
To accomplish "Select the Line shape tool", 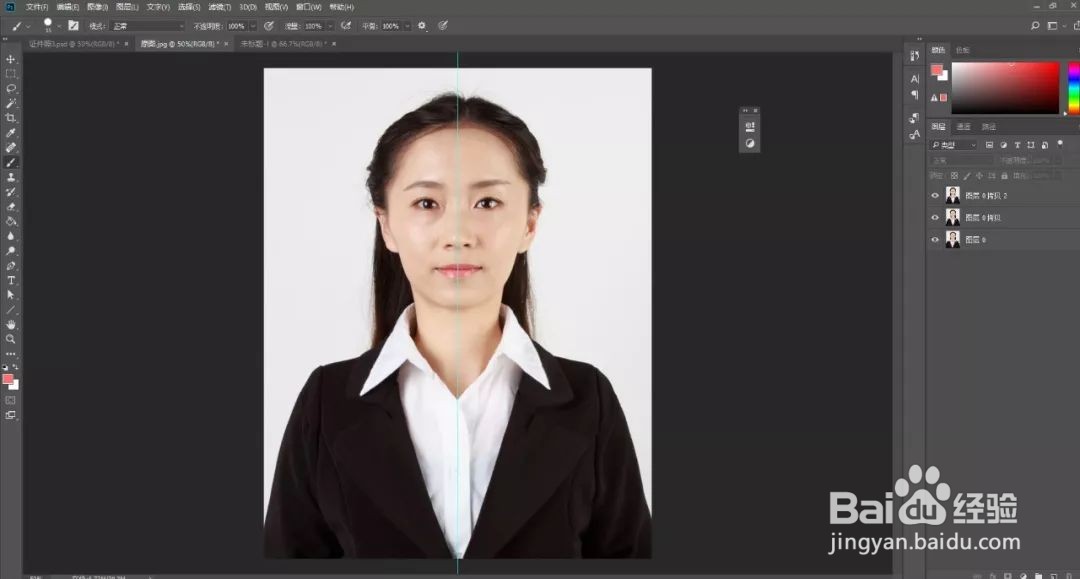I will click(x=10, y=310).
